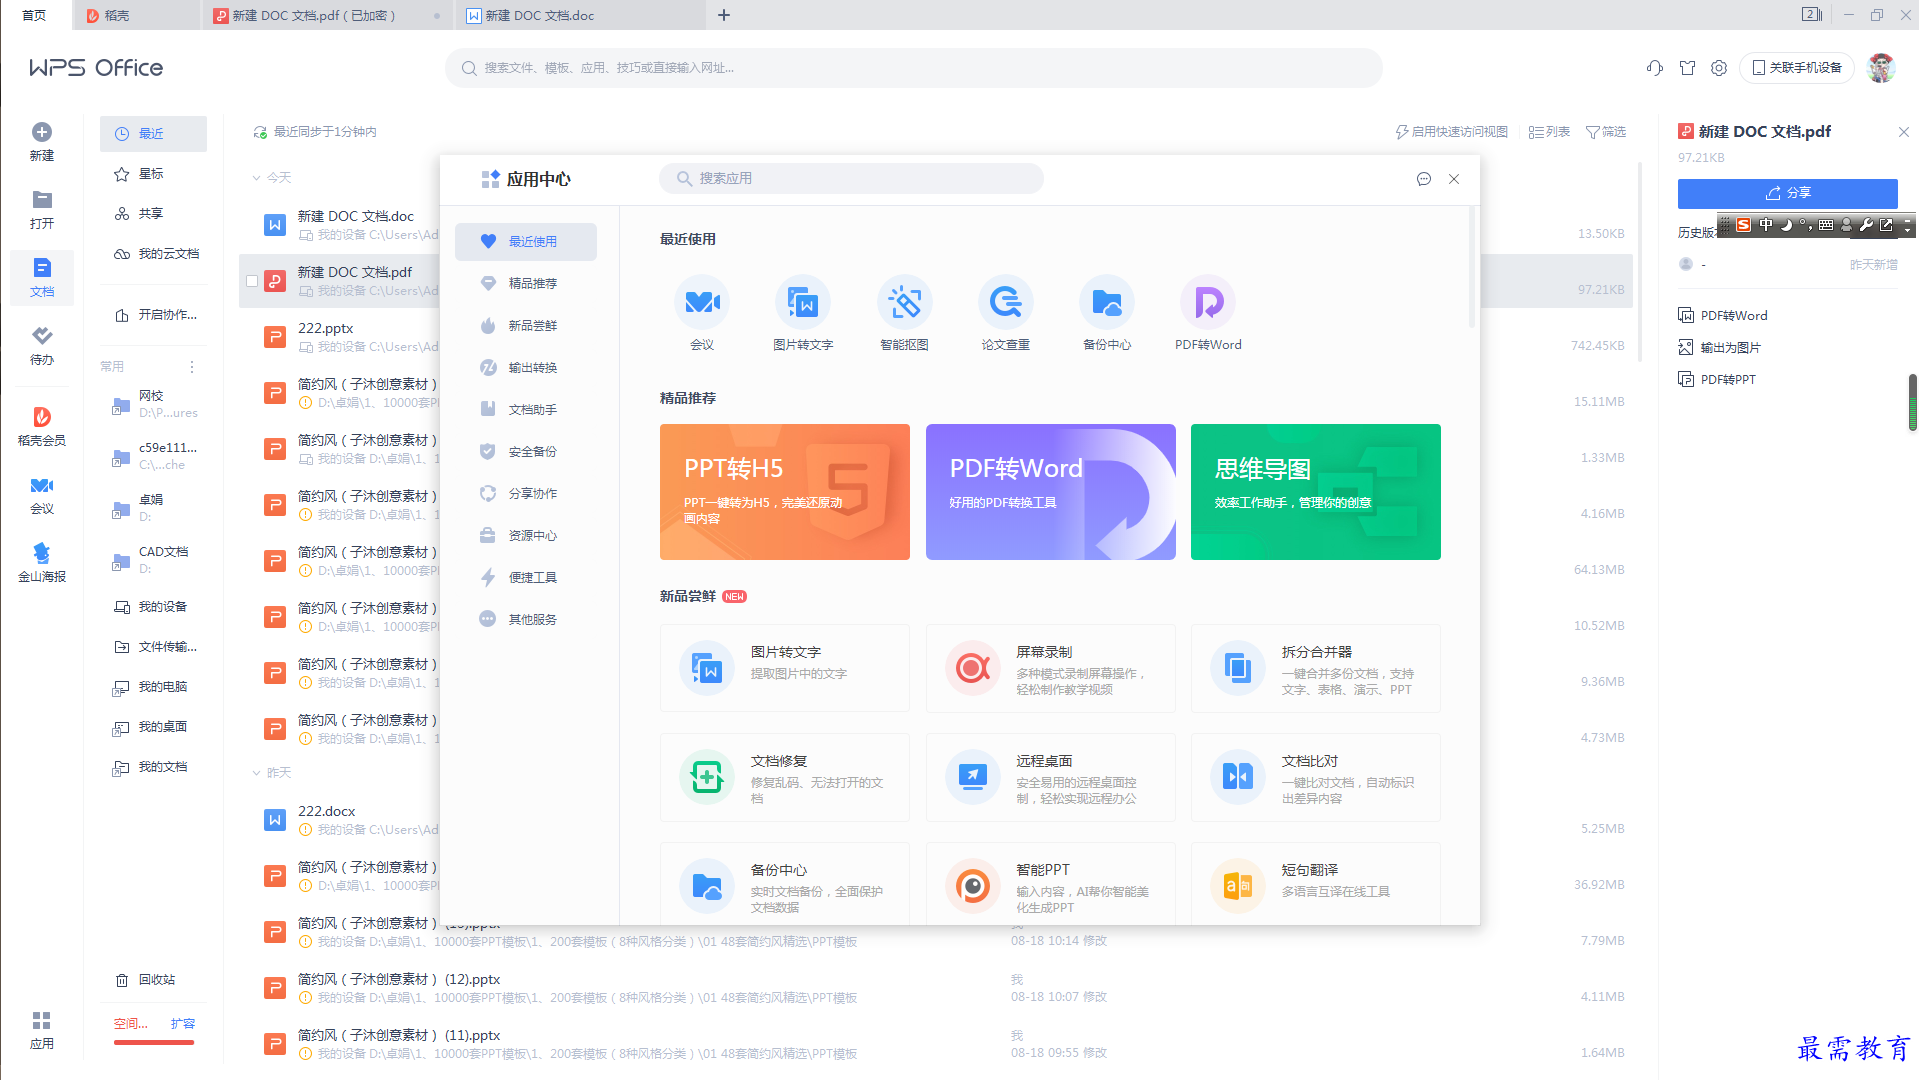Open the 思维导图 promo banner
The image size is (1919, 1080).
tap(1316, 492)
